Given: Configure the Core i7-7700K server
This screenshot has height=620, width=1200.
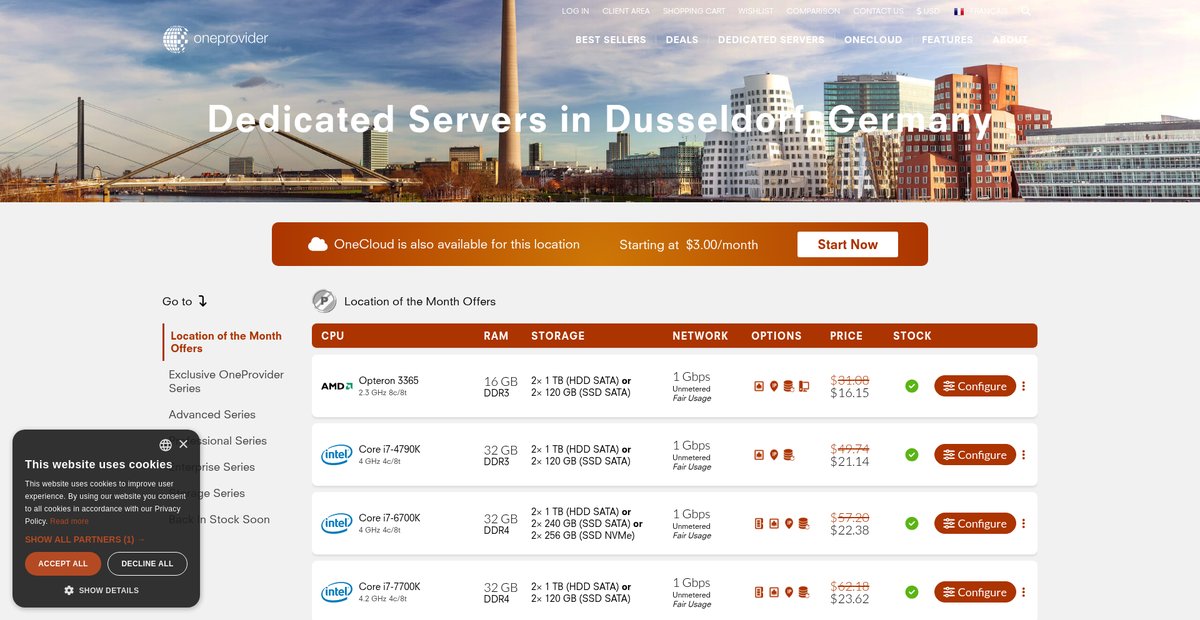Looking at the screenshot, I should pos(975,592).
